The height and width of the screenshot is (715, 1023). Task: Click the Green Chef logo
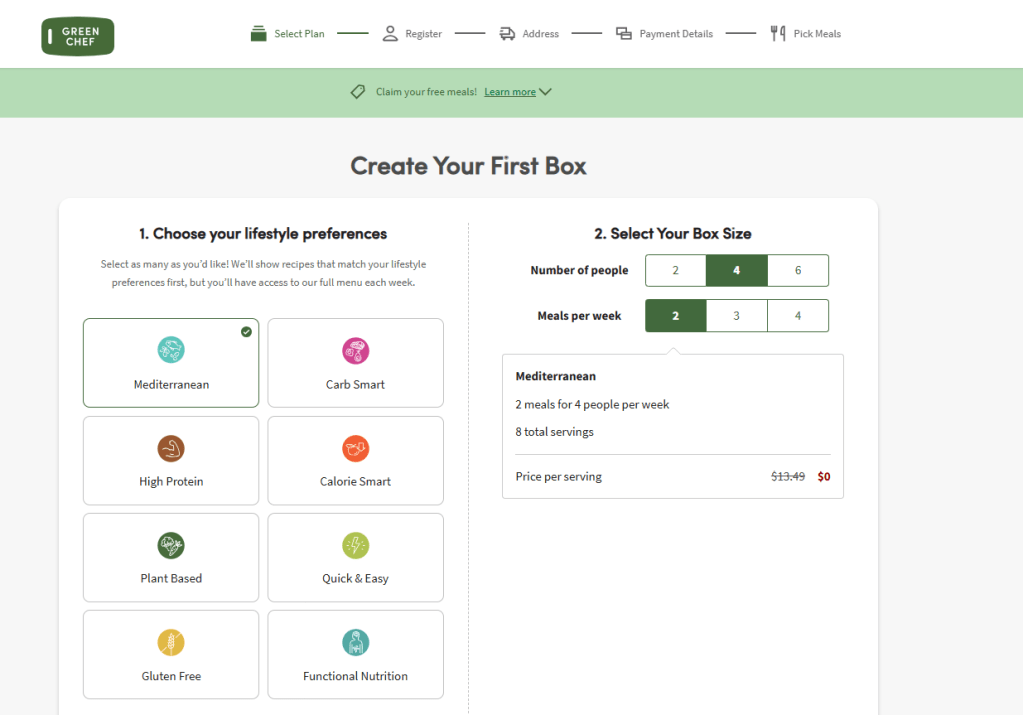click(78, 36)
